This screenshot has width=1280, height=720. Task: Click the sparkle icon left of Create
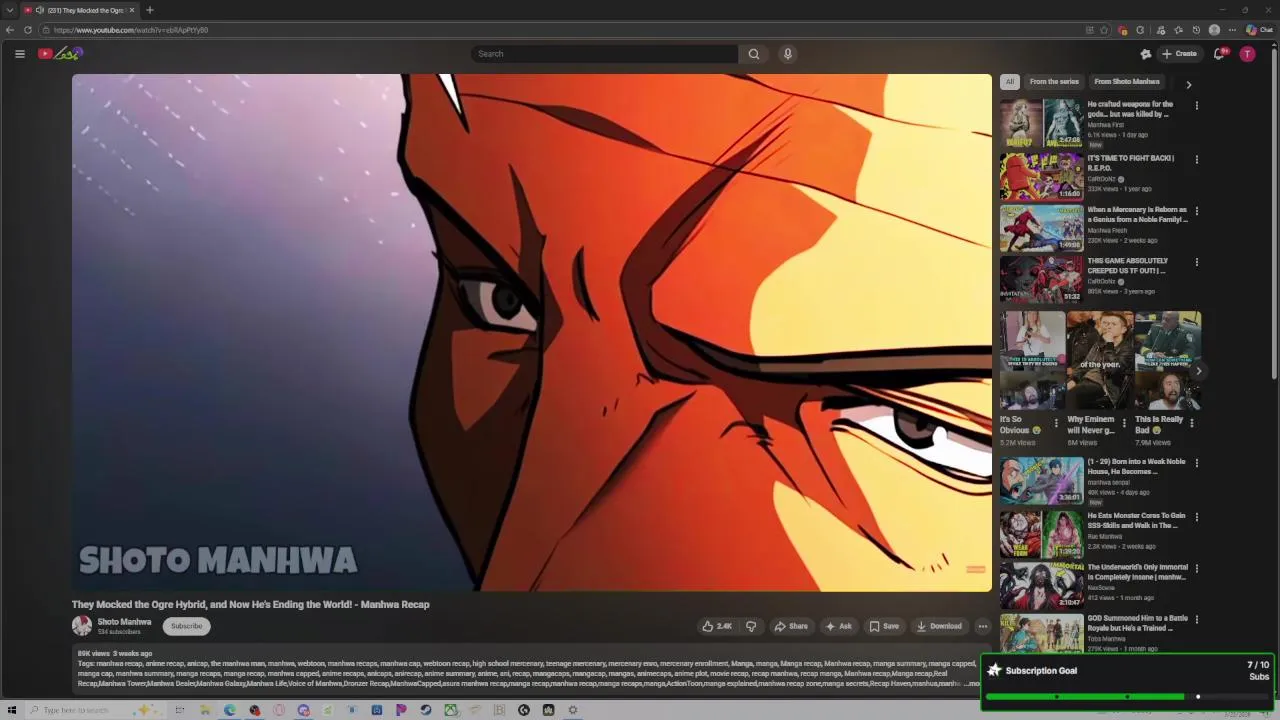(x=1146, y=54)
